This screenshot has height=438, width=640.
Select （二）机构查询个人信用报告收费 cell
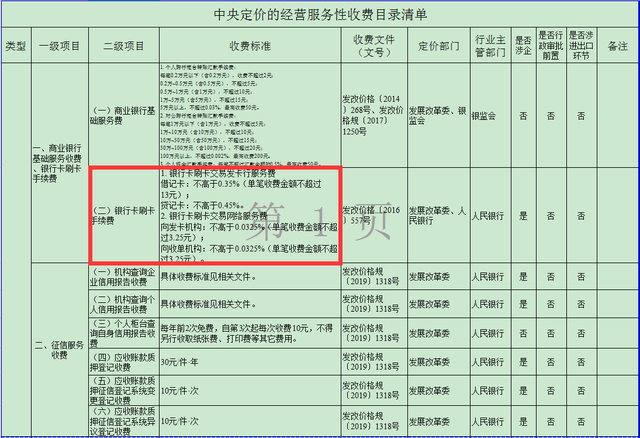pos(123,304)
